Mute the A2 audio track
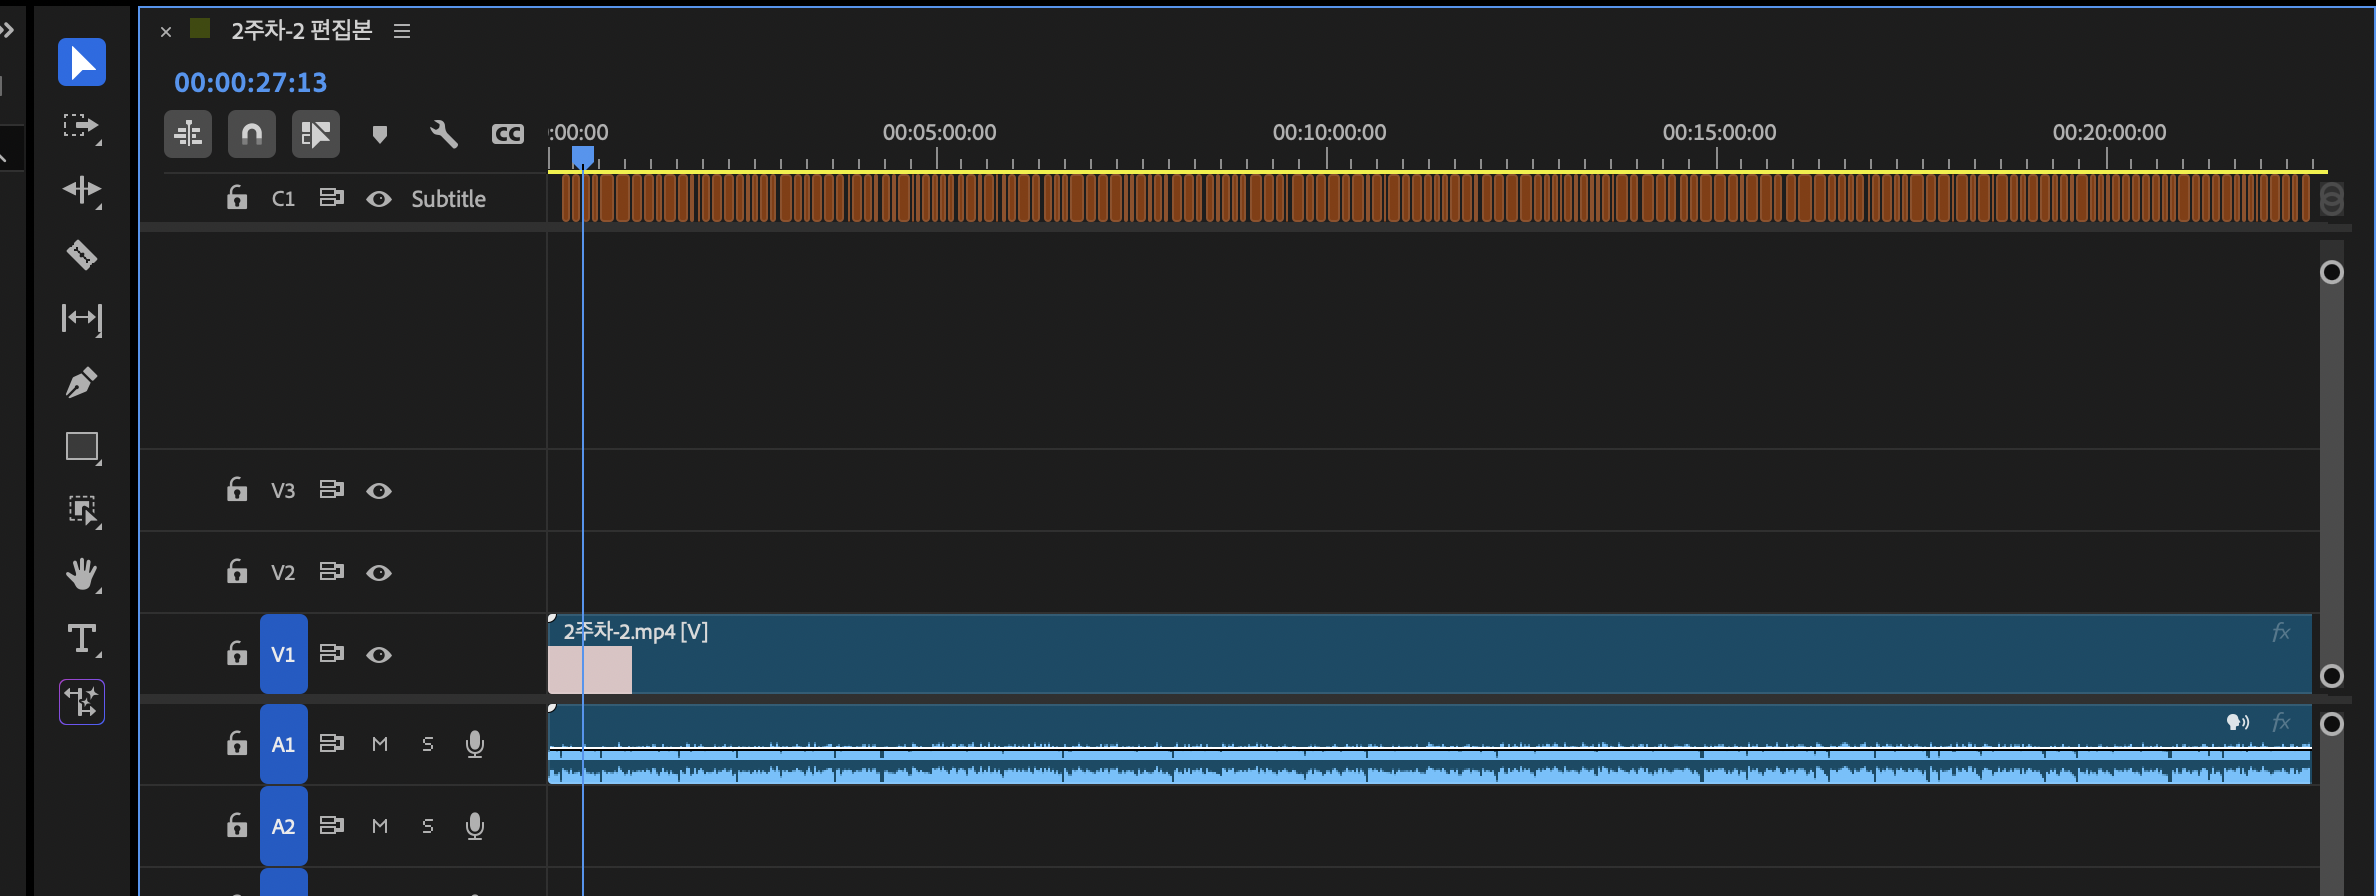Viewport: 2376px width, 896px height. 380,826
